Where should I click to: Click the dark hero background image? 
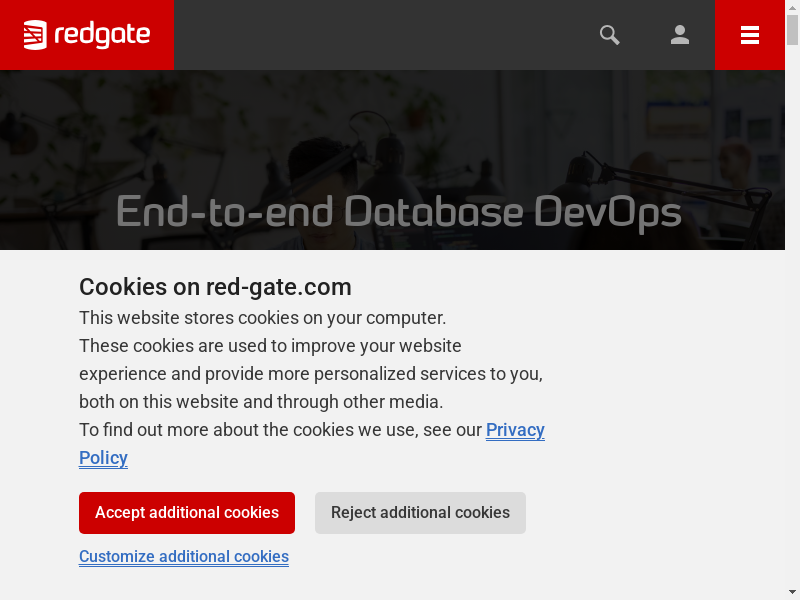tap(400, 120)
